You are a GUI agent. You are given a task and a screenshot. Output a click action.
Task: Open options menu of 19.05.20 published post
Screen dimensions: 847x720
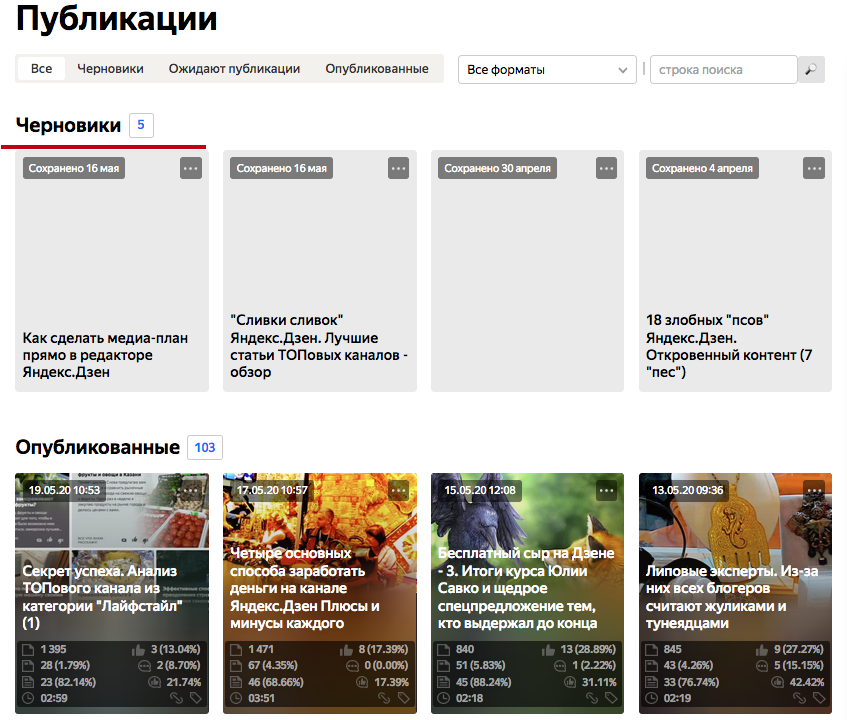191,490
